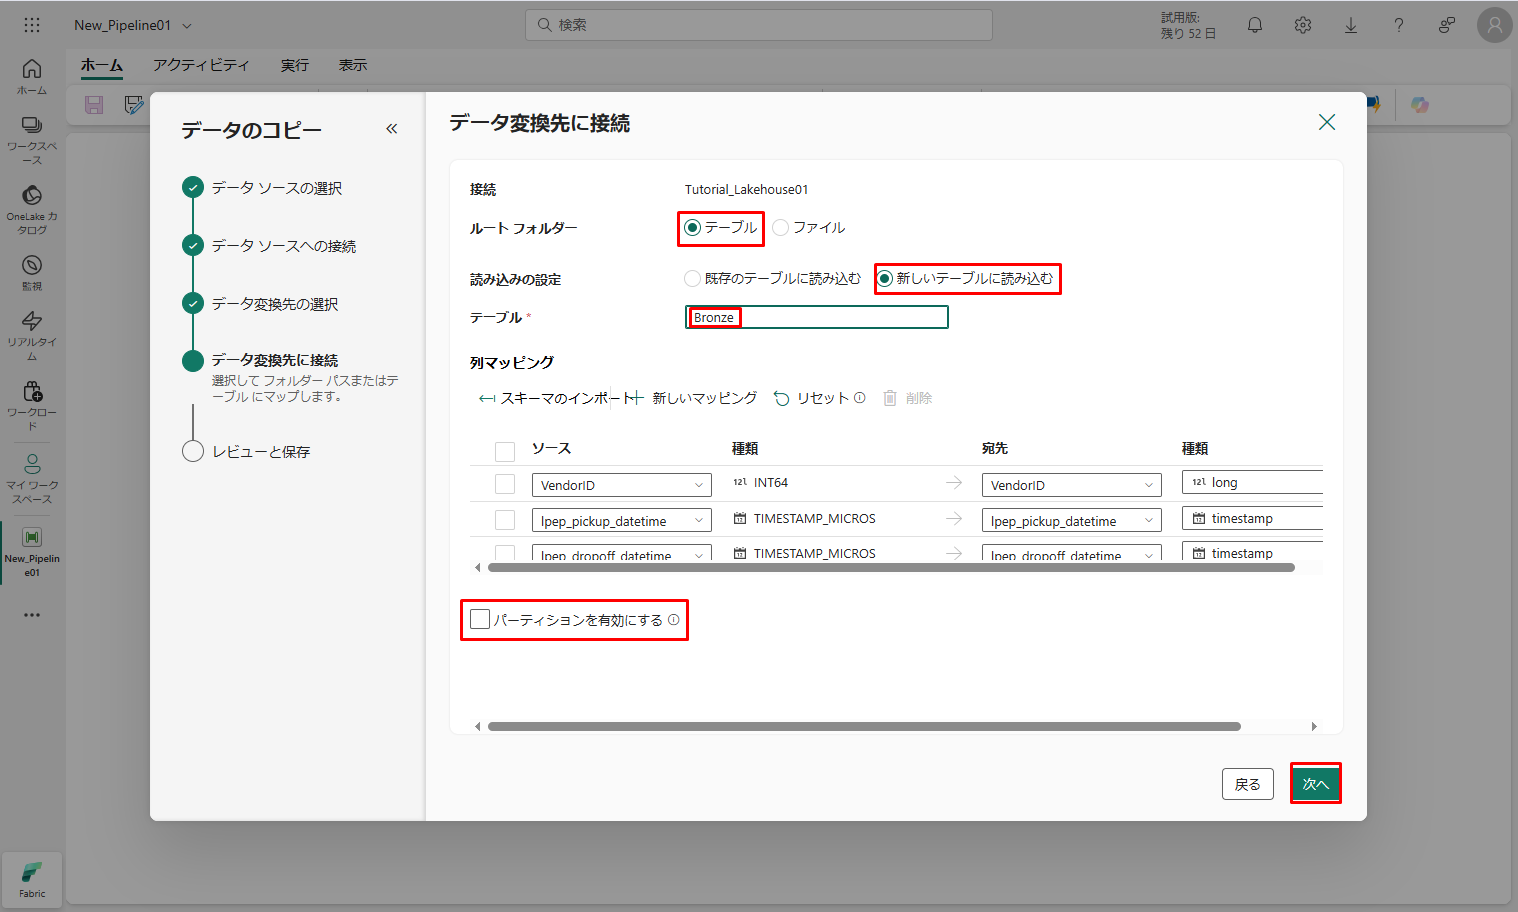Click Reset mapping button
Screen dimensions: 1518x912
(811, 398)
